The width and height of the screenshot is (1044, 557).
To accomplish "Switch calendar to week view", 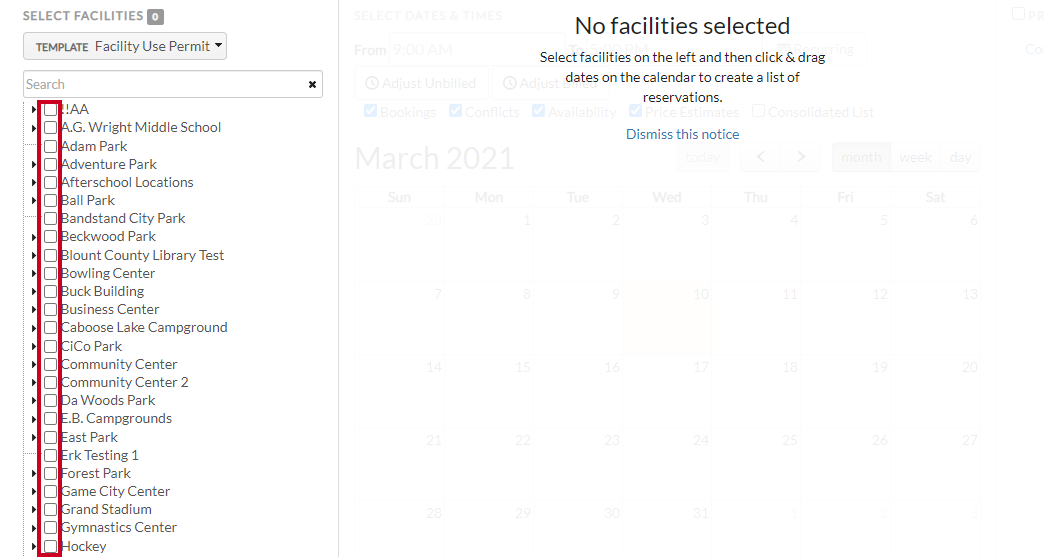I will 915,158.
